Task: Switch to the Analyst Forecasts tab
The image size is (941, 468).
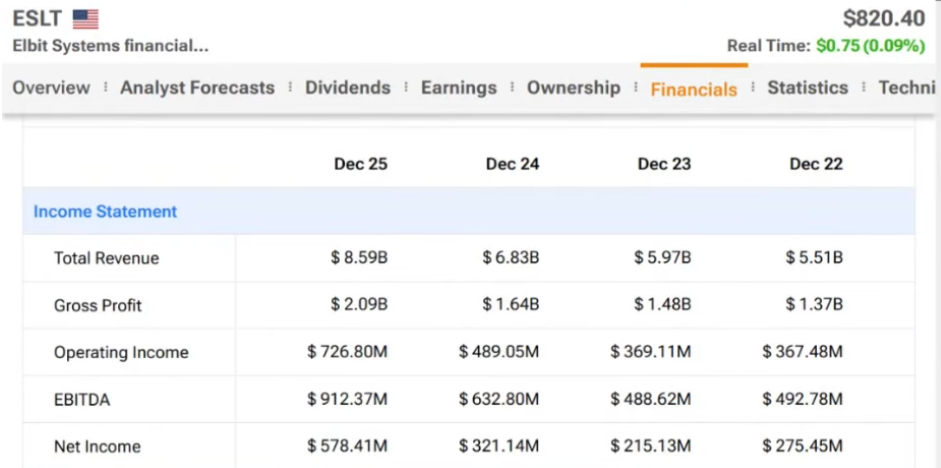Action: pyautogui.click(x=197, y=88)
